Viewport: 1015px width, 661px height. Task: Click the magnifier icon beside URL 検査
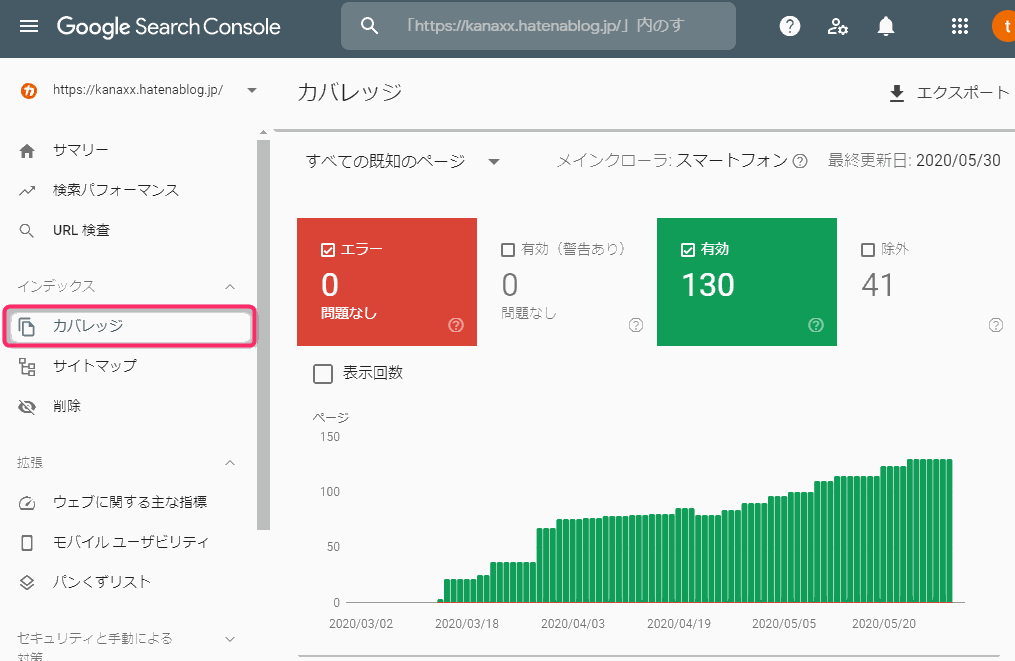tap(27, 230)
